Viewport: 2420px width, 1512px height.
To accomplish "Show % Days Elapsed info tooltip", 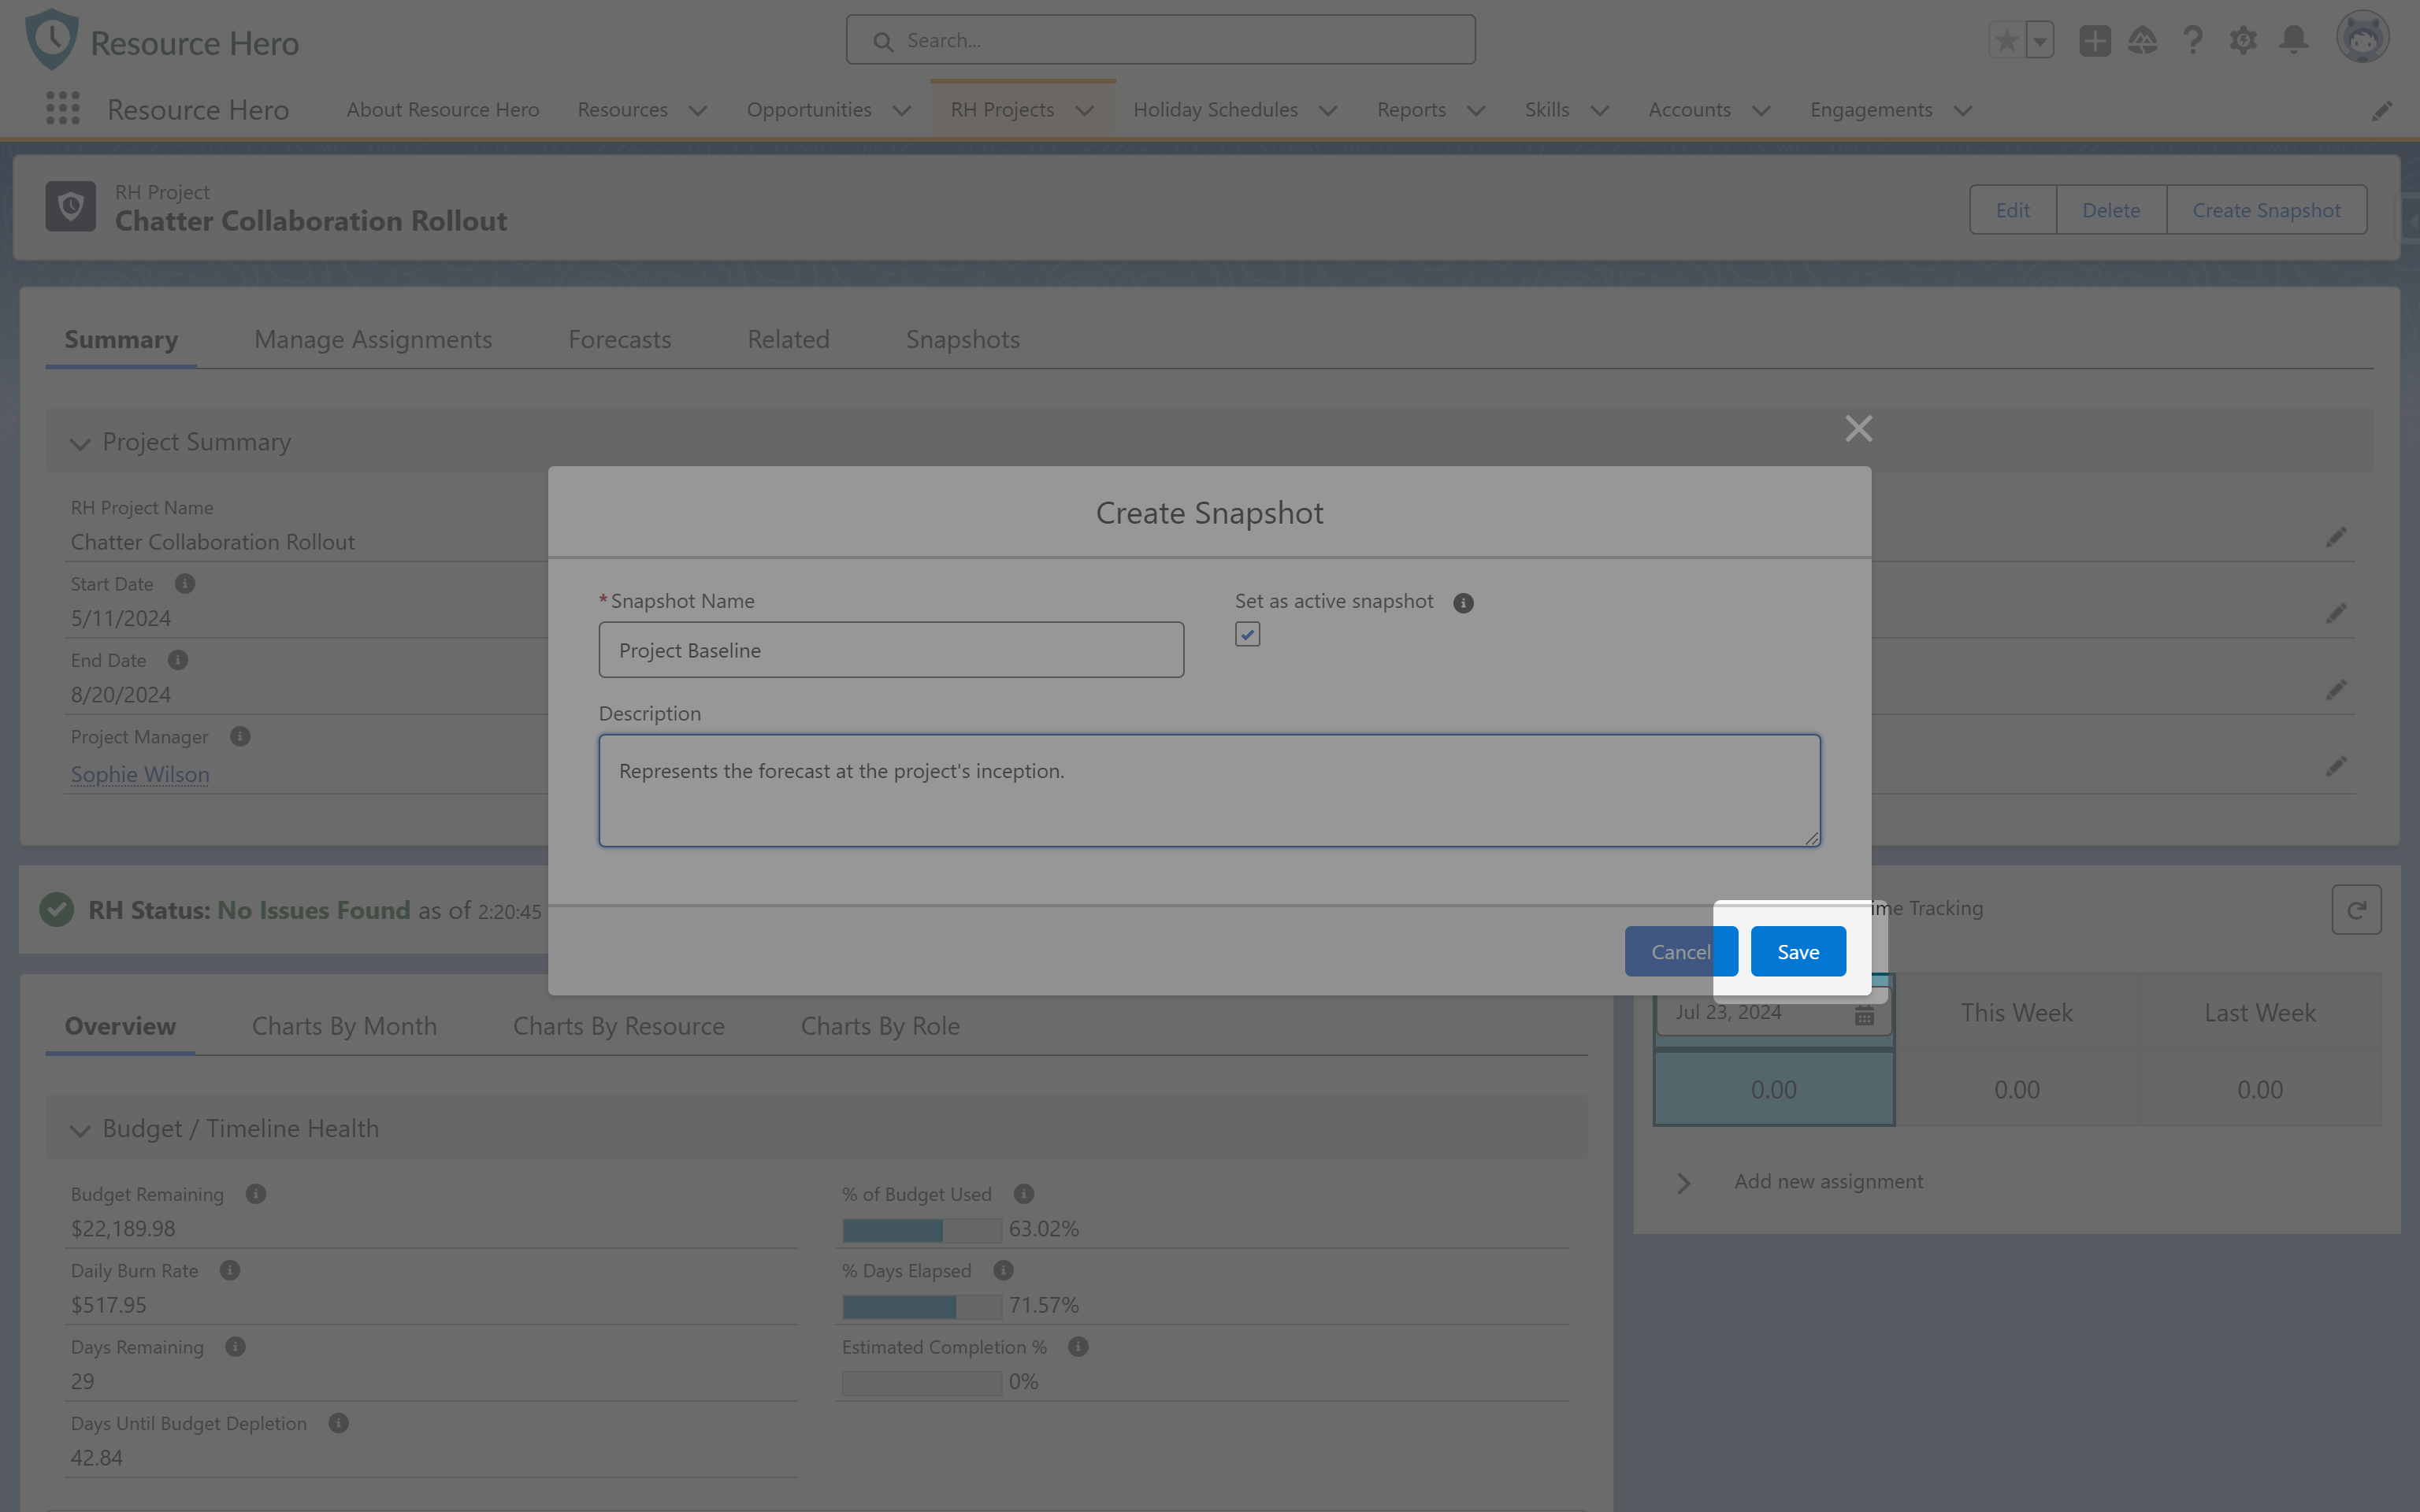I will coord(1004,1270).
